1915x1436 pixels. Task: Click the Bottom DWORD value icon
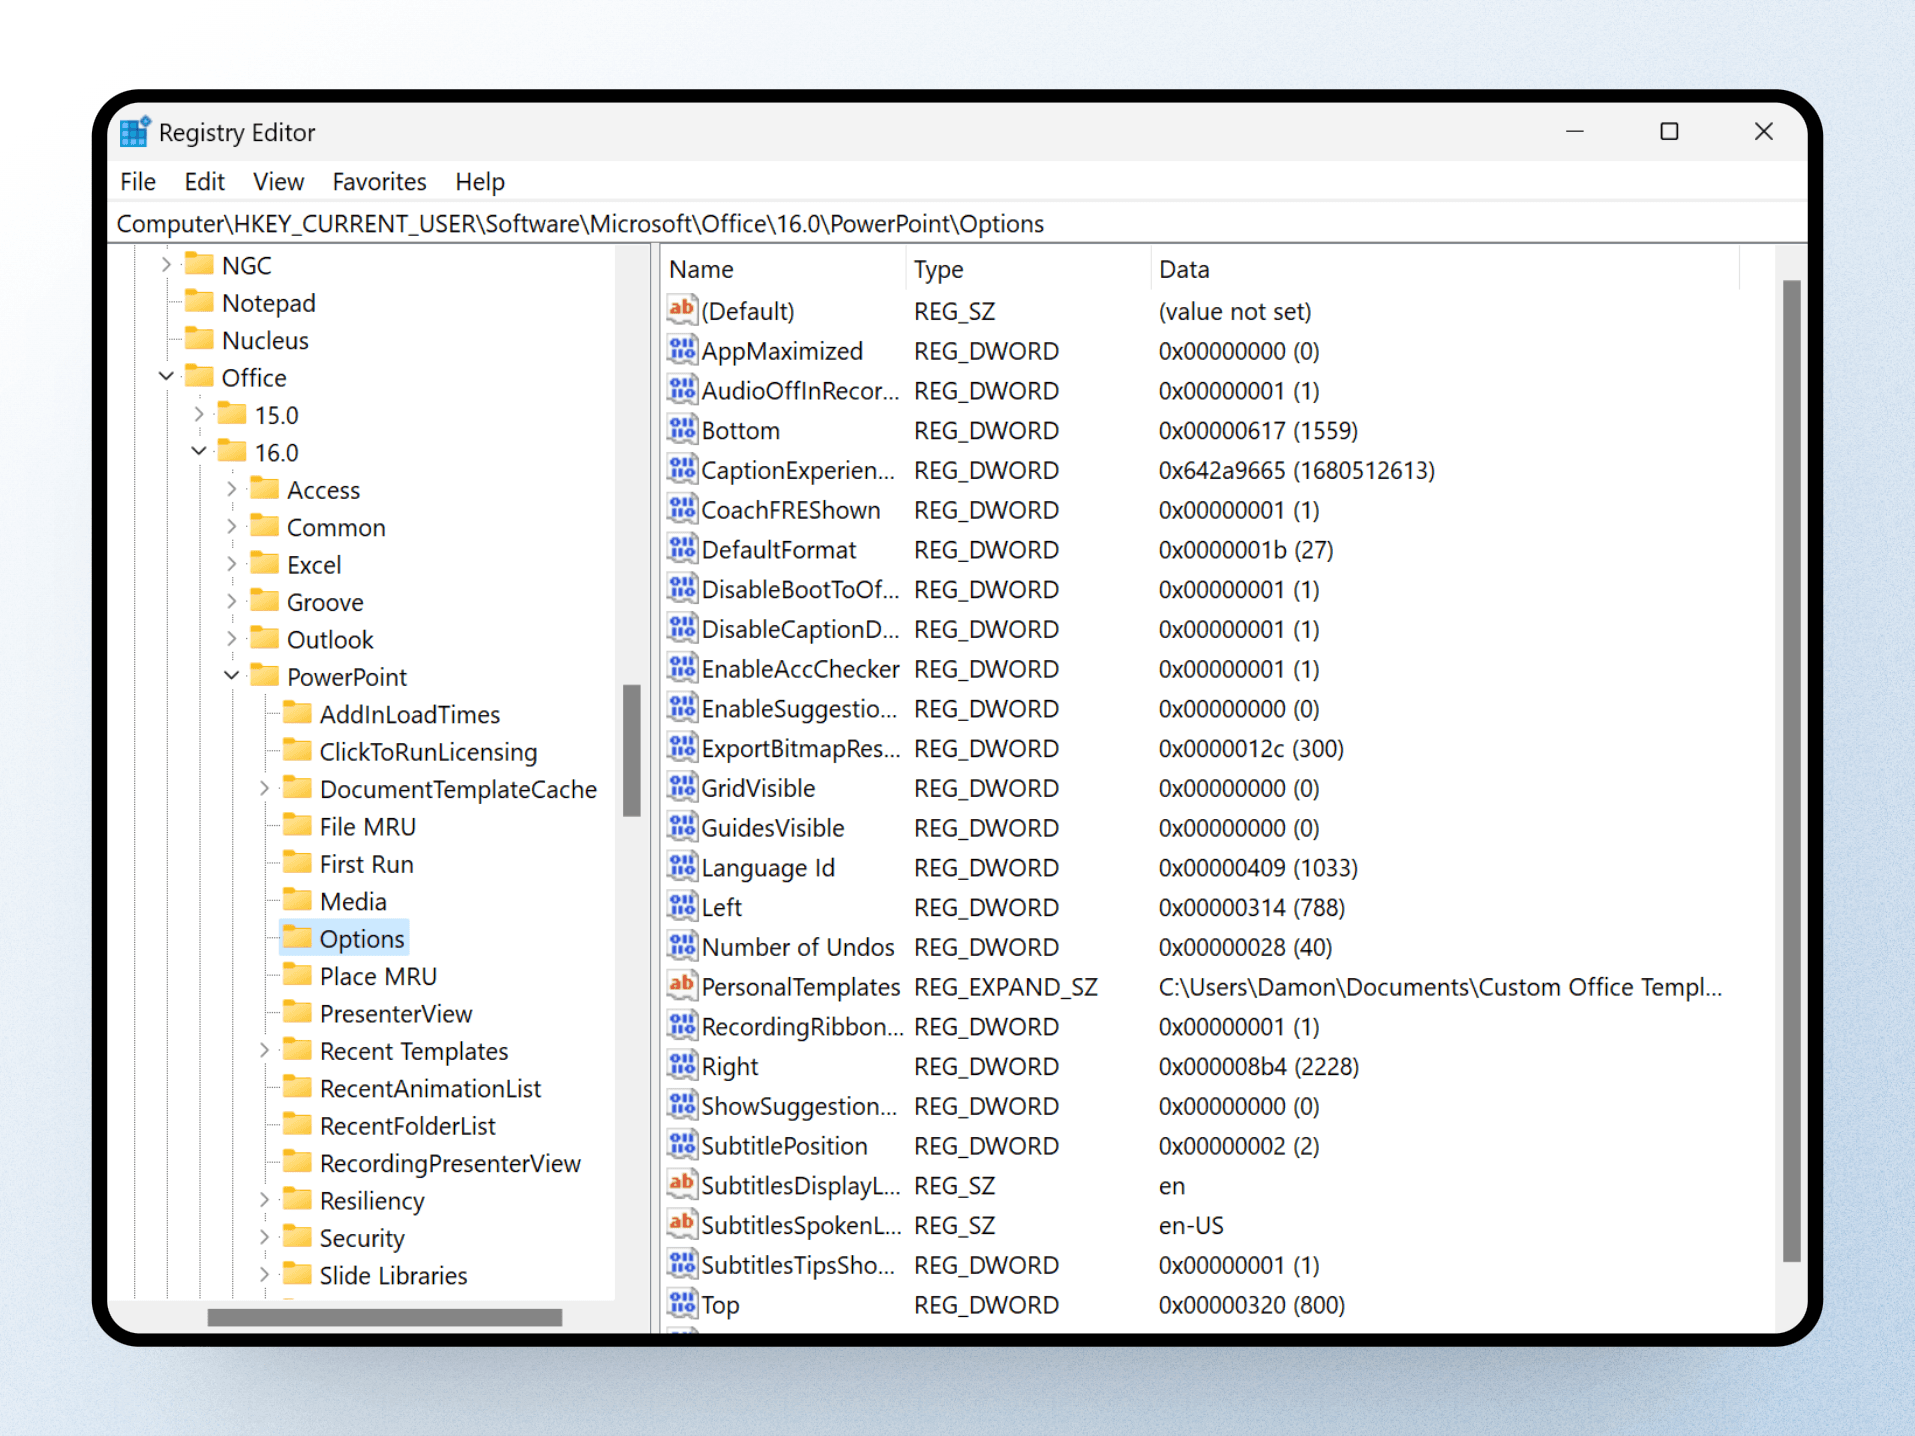tap(682, 430)
